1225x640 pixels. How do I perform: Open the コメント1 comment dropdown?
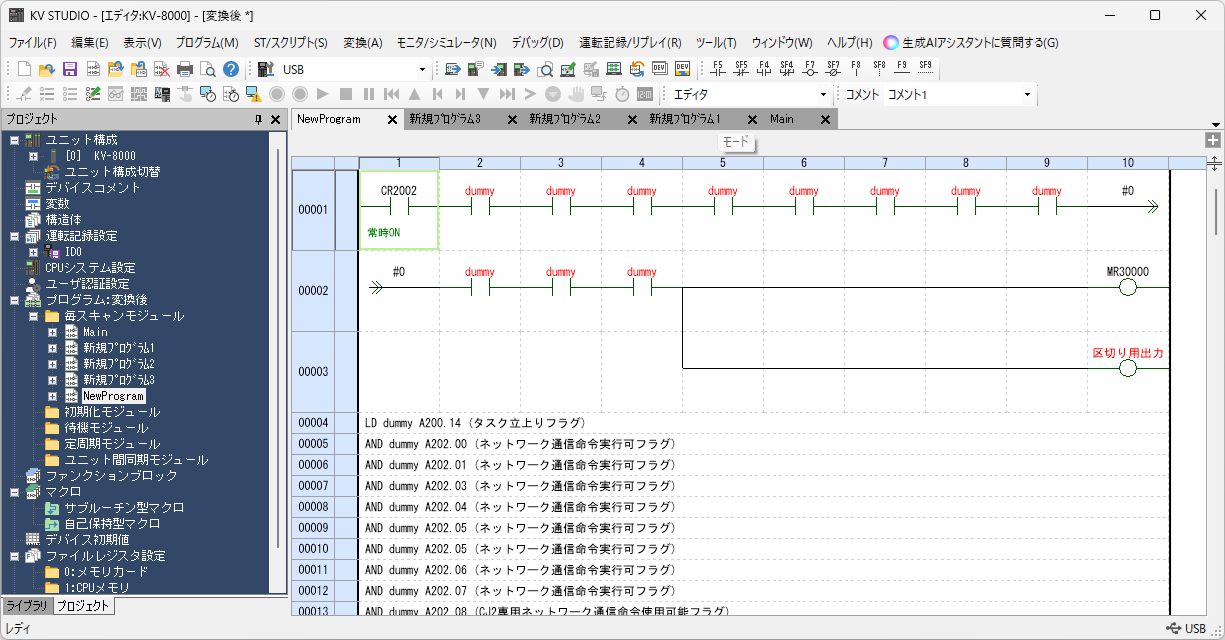coord(1027,94)
